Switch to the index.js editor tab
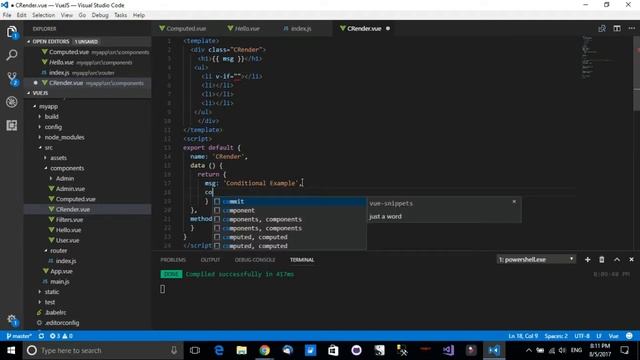Screen dimensions: 640x360 [x=301, y=29]
